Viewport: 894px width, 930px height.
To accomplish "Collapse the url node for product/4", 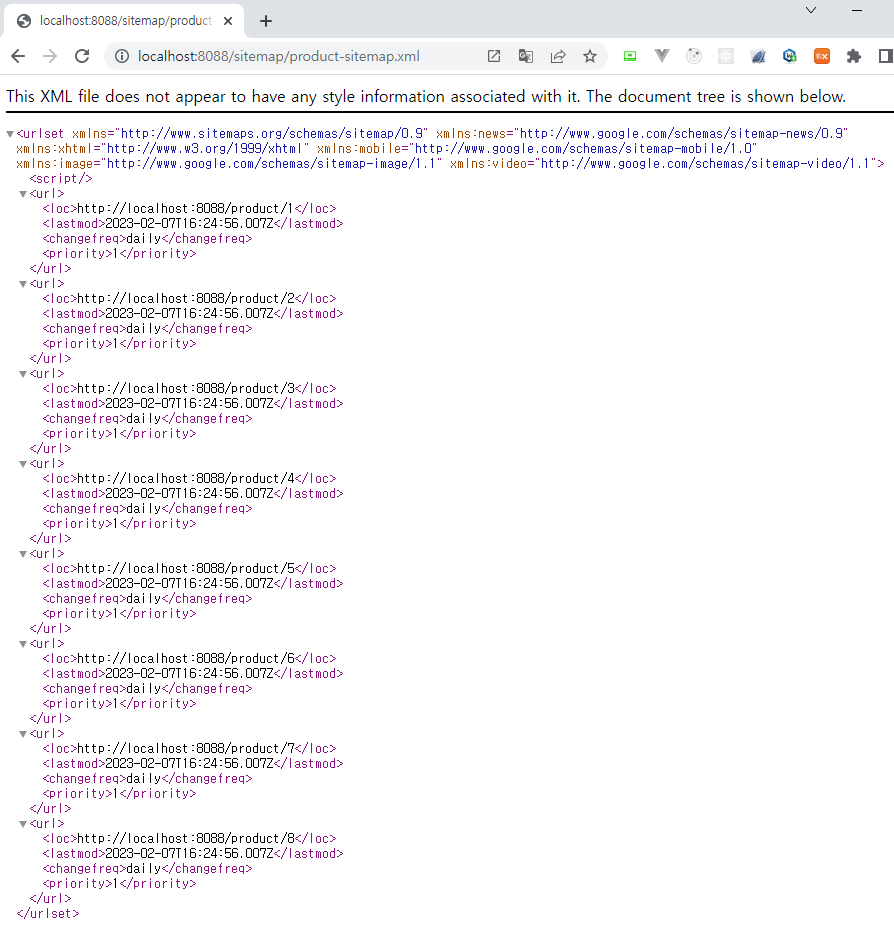I will 23,464.
